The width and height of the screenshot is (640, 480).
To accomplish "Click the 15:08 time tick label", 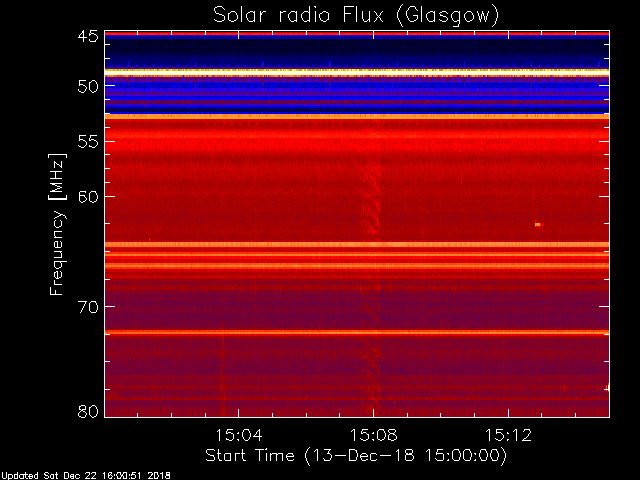I will click(x=373, y=435).
